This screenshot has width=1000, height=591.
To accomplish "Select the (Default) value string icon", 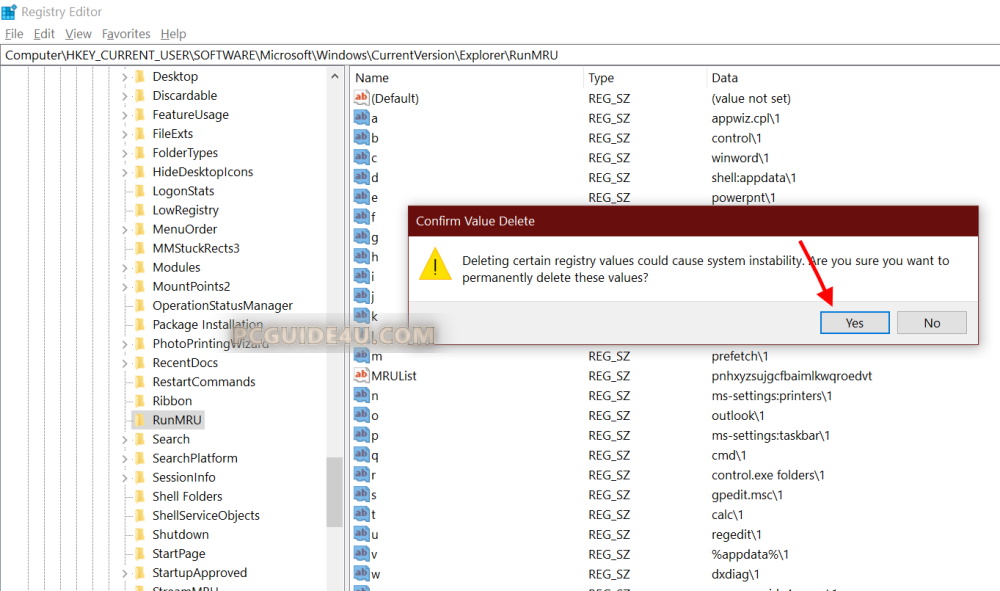I will click(x=362, y=98).
